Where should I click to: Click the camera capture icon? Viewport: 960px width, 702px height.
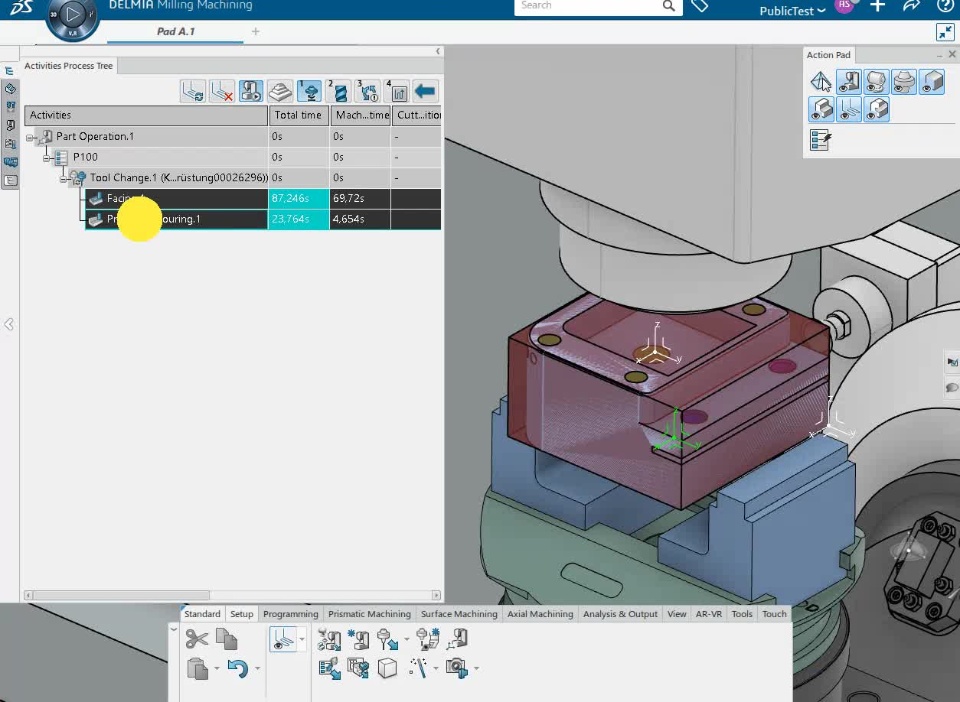[x=457, y=668]
